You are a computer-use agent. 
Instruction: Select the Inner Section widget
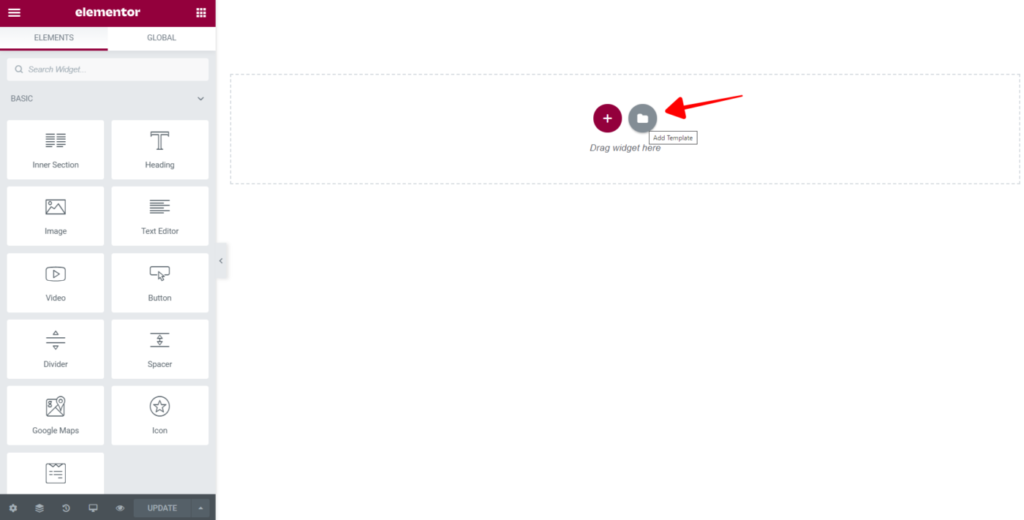click(x=56, y=150)
